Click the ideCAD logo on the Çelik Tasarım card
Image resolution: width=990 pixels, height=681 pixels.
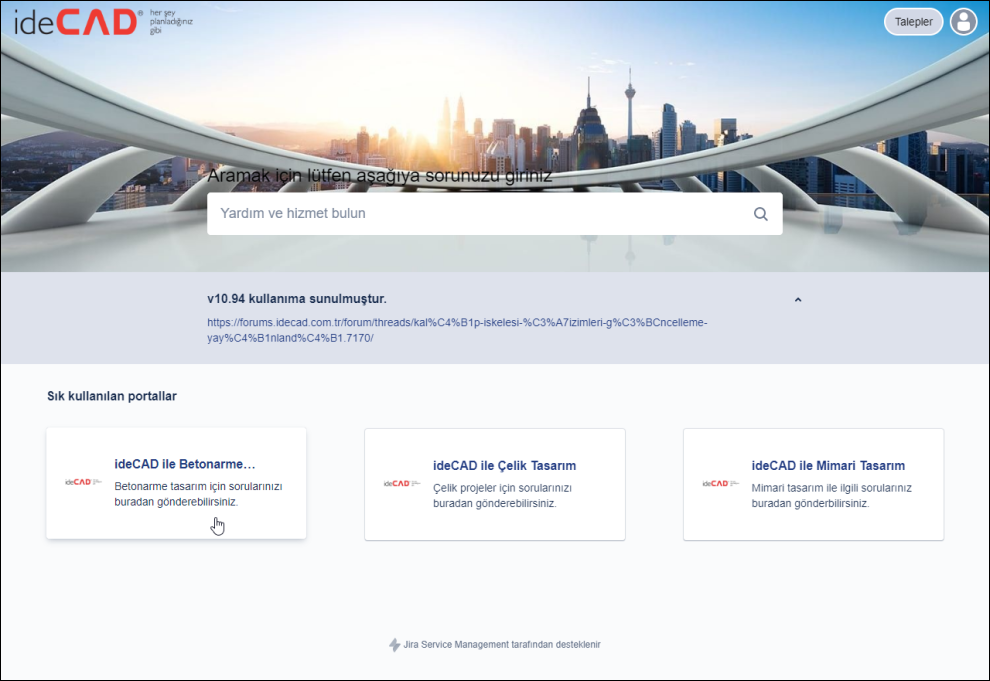[x=402, y=483]
